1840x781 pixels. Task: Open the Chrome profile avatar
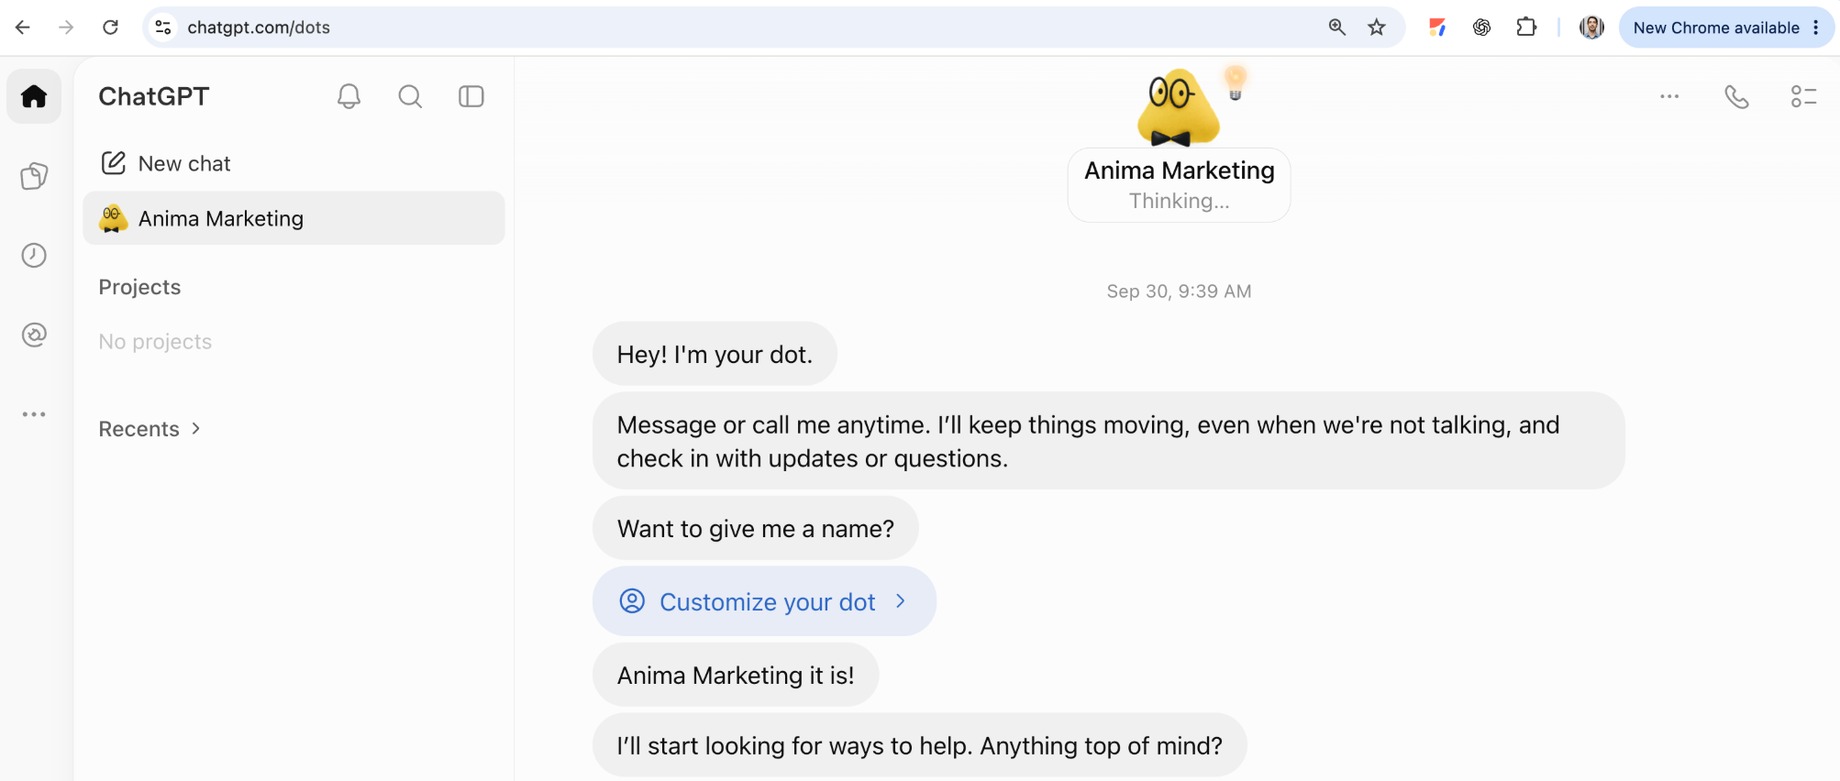[x=1591, y=27]
